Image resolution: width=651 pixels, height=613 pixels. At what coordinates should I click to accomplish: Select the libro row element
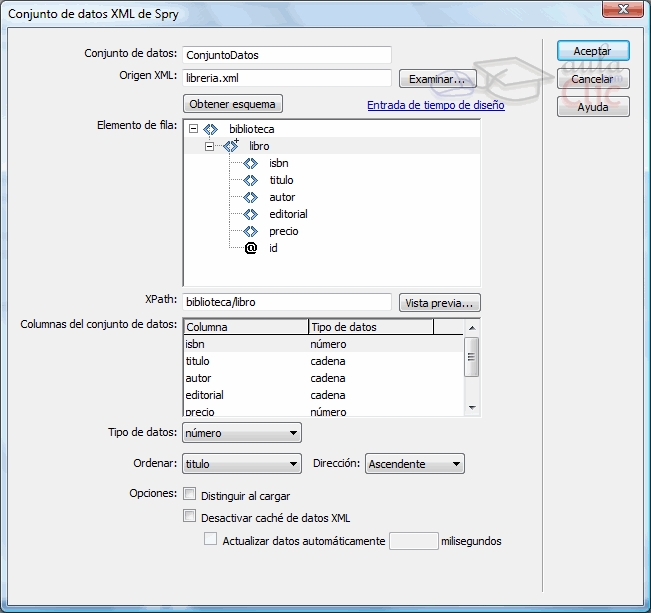(259, 146)
